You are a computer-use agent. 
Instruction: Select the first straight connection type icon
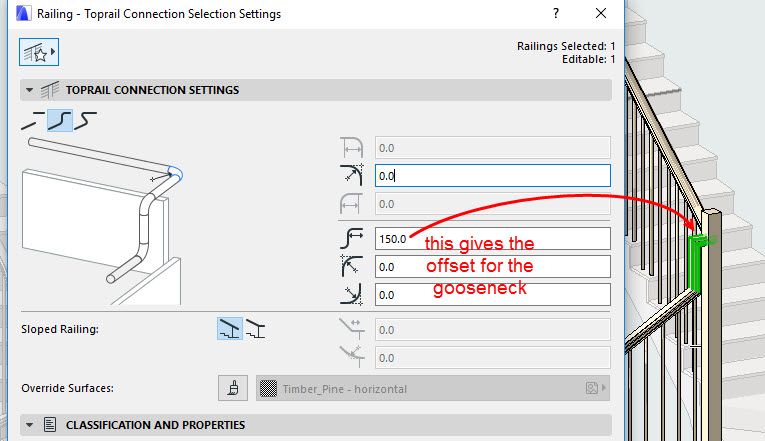click(x=31, y=120)
